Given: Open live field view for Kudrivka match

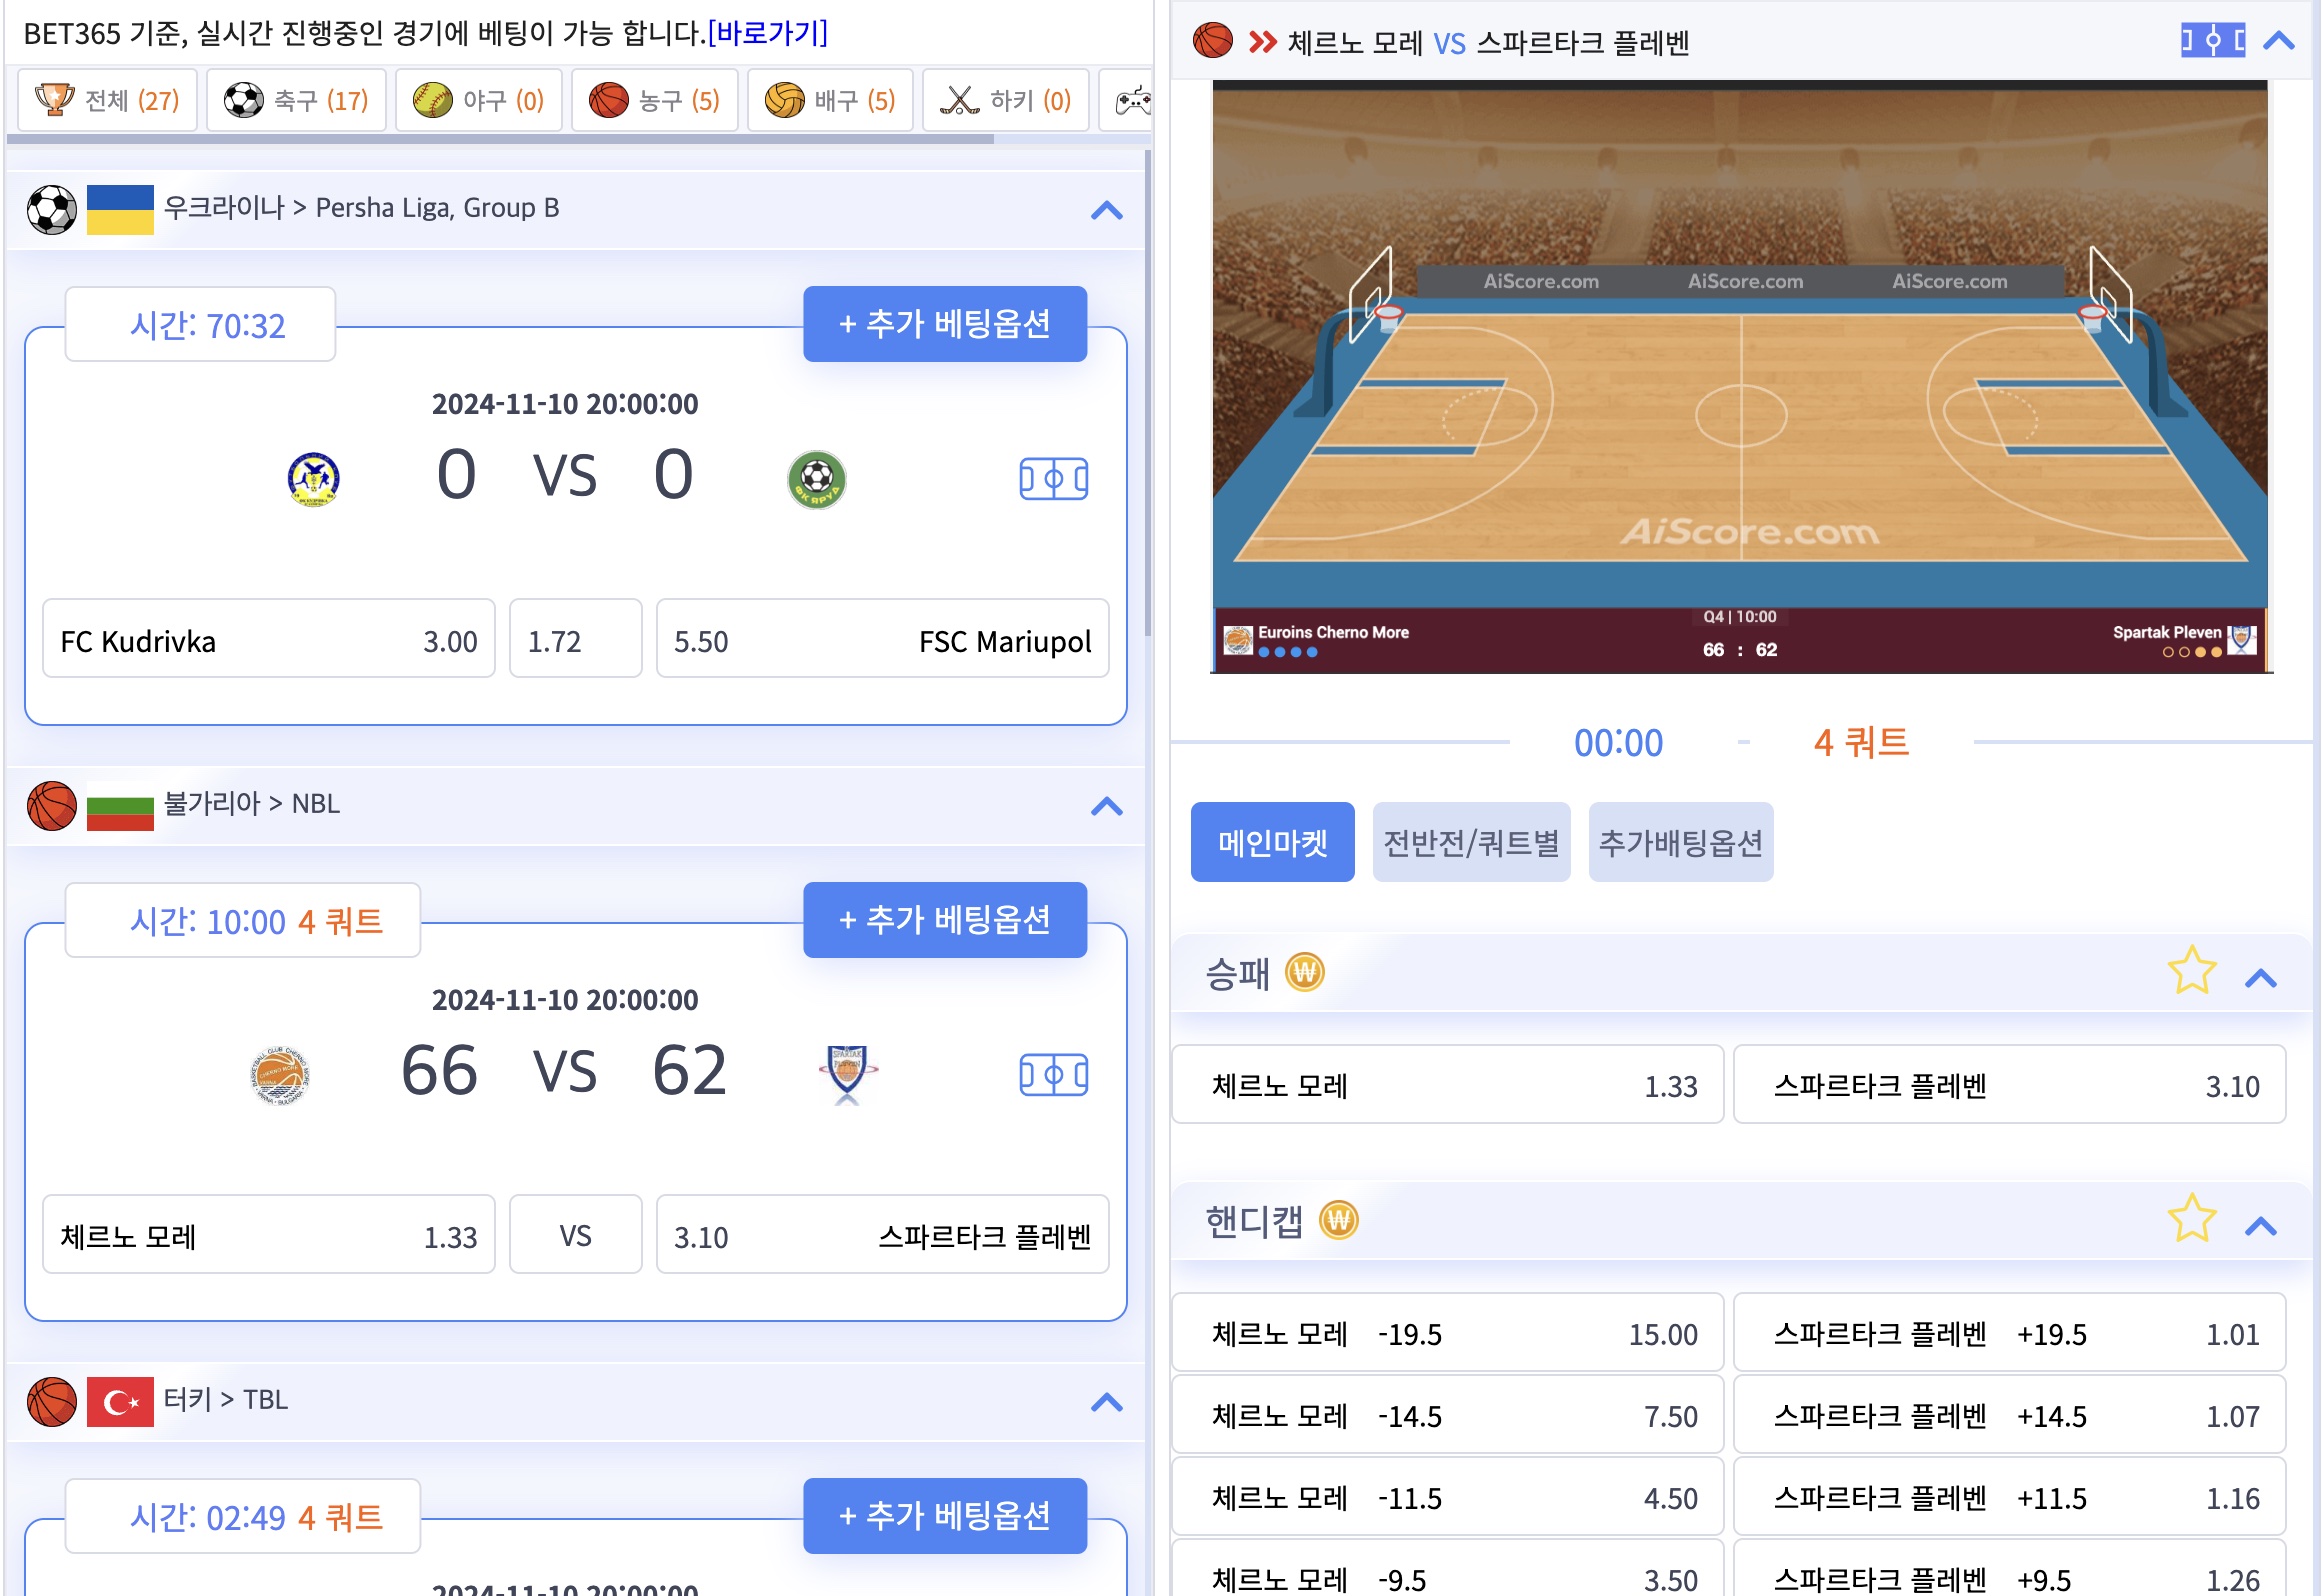Looking at the screenshot, I should point(1053,479).
